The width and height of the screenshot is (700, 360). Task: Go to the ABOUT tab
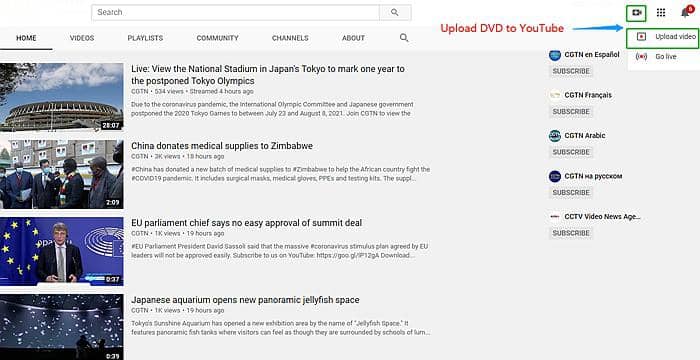pyautogui.click(x=353, y=38)
